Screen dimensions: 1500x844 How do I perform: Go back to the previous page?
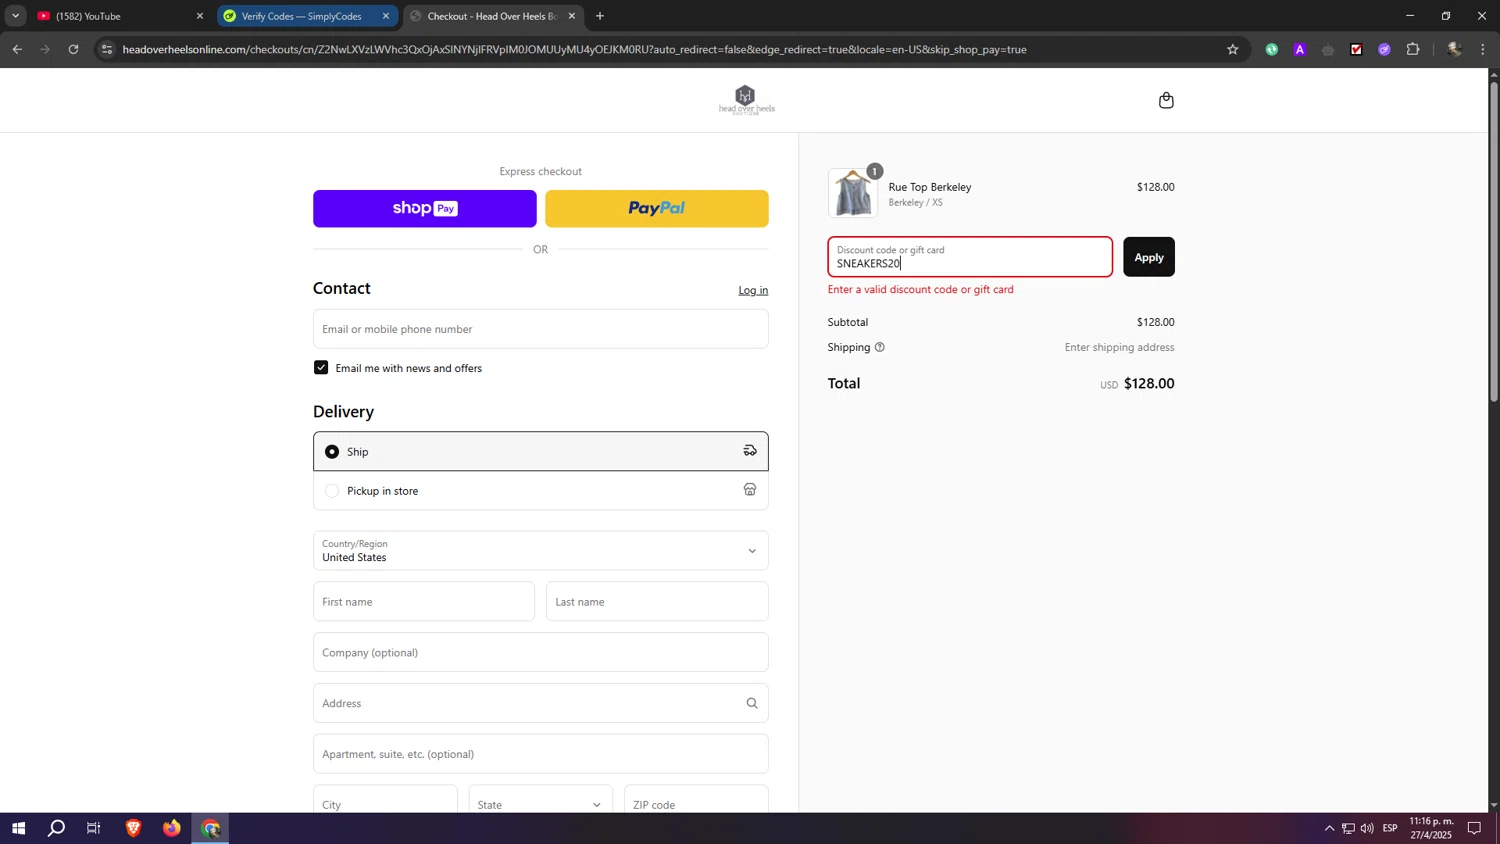point(17,49)
